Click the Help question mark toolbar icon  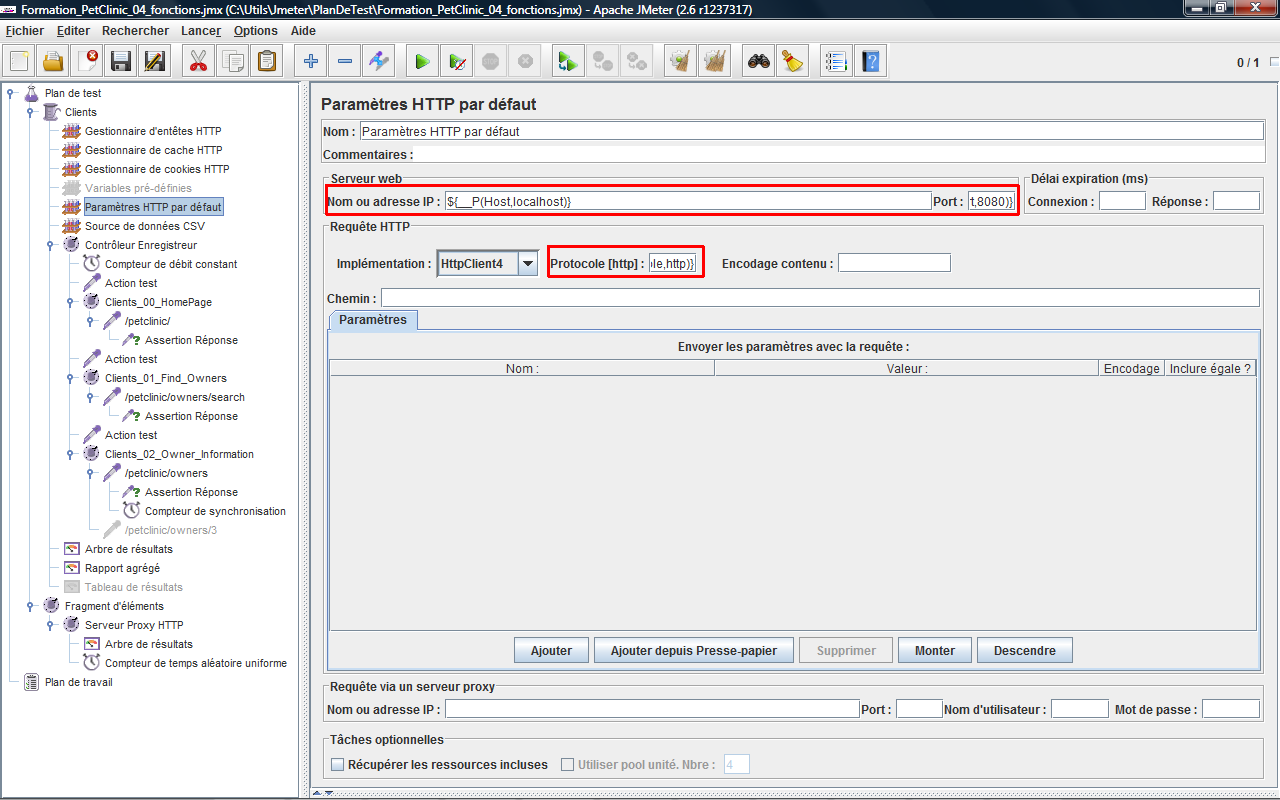click(870, 62)
